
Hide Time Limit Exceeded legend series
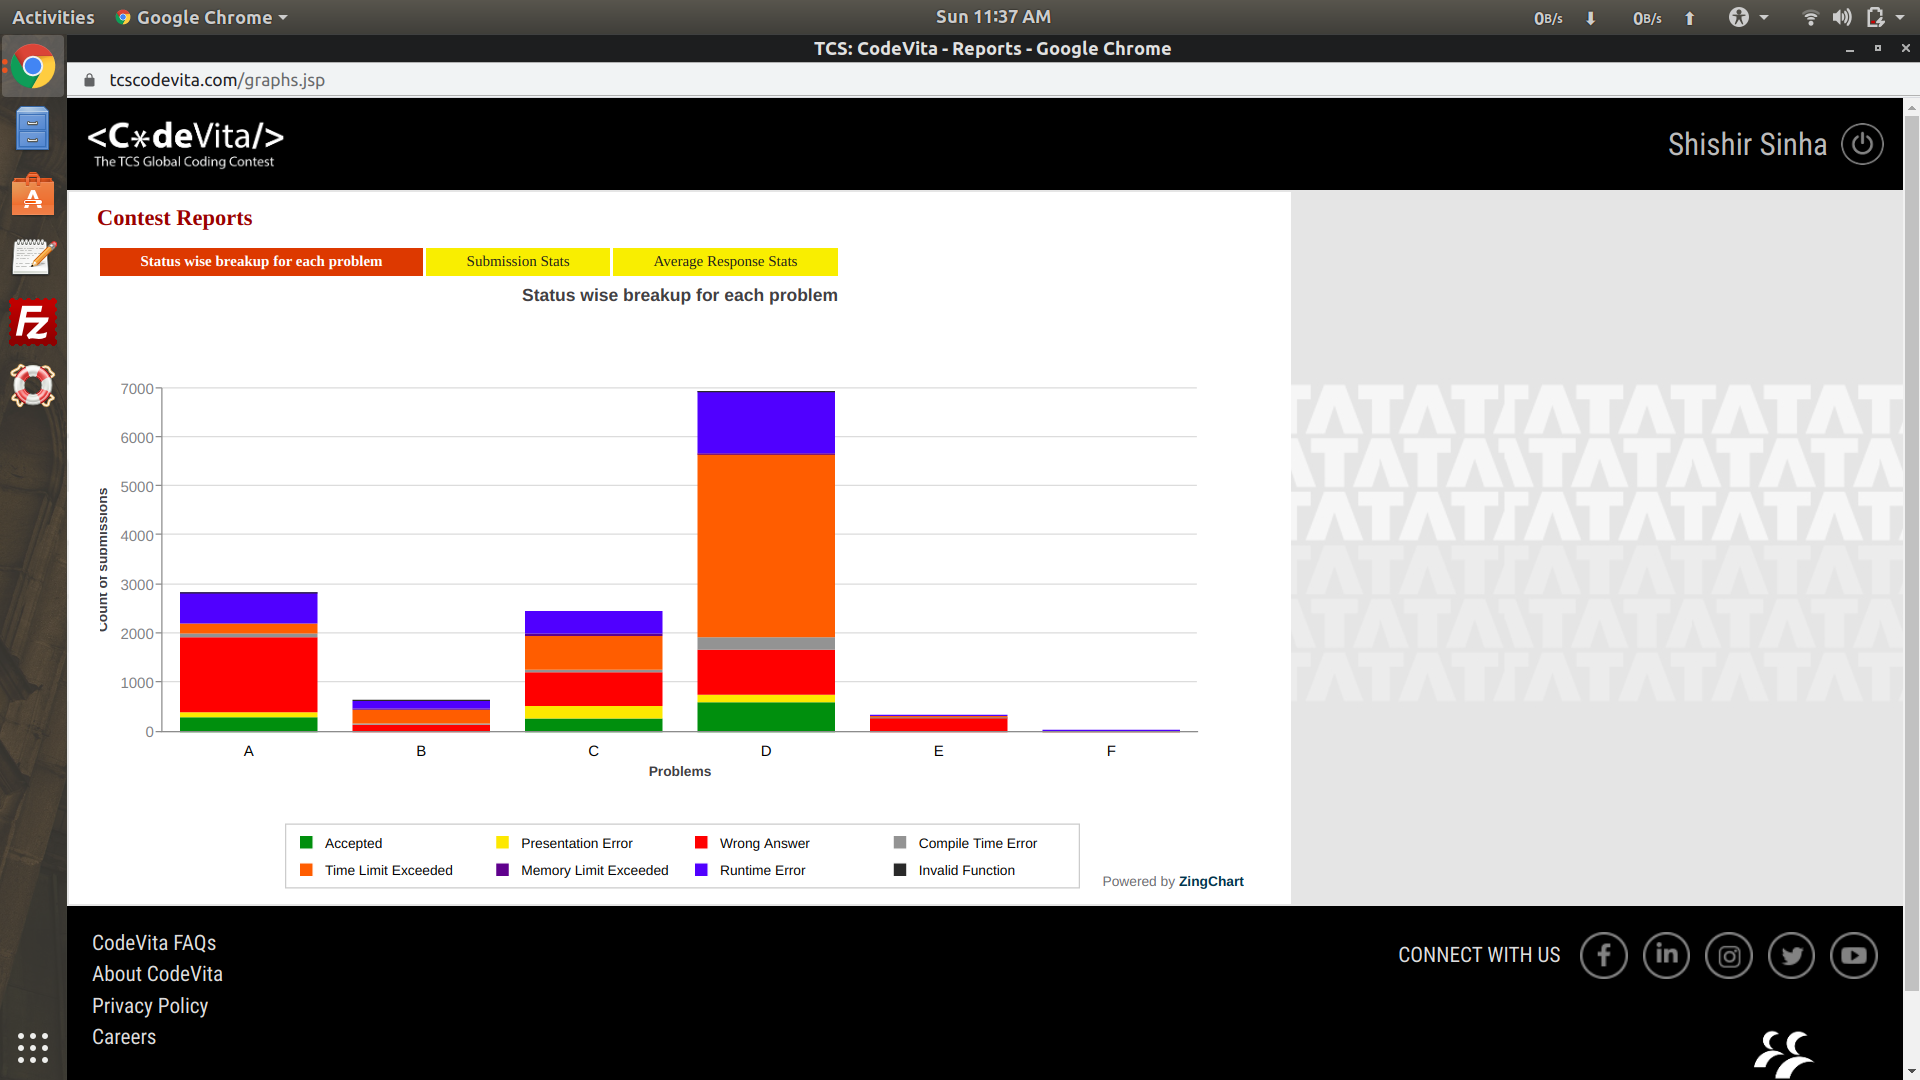(x=388, y=870)
